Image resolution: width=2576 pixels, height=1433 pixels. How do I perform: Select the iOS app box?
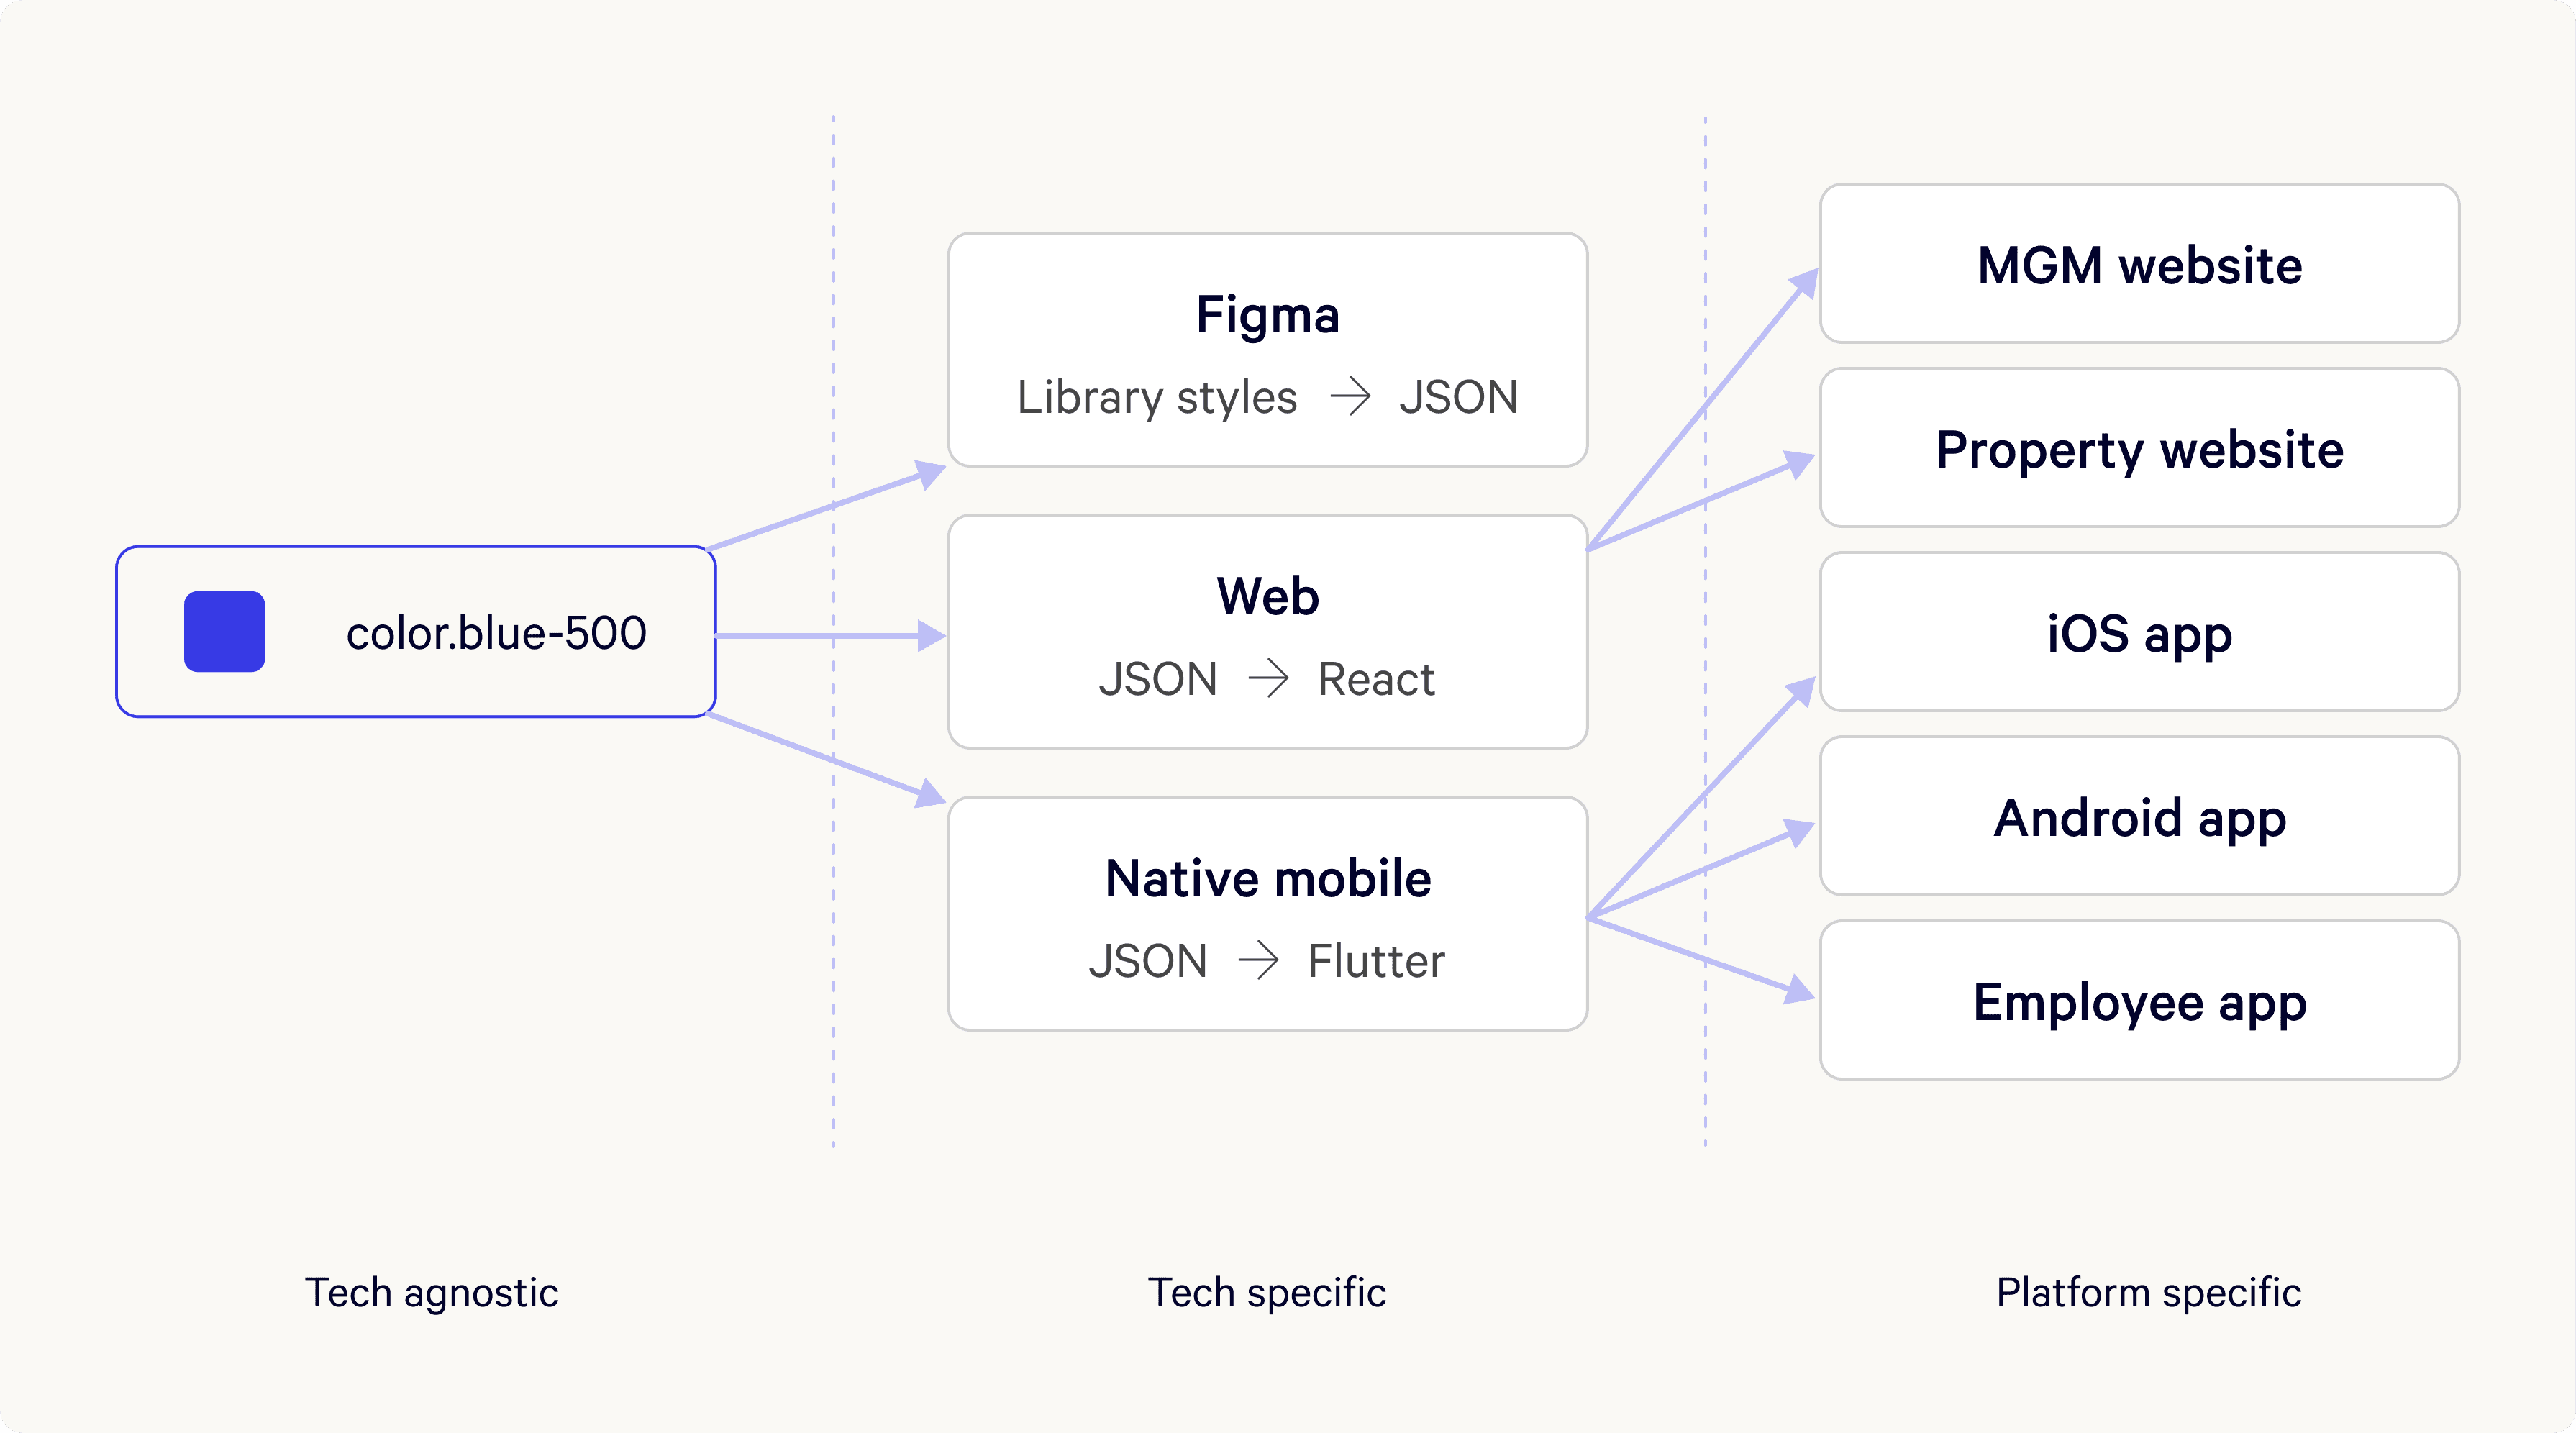pyautogui.click(x=2139, y=633)
